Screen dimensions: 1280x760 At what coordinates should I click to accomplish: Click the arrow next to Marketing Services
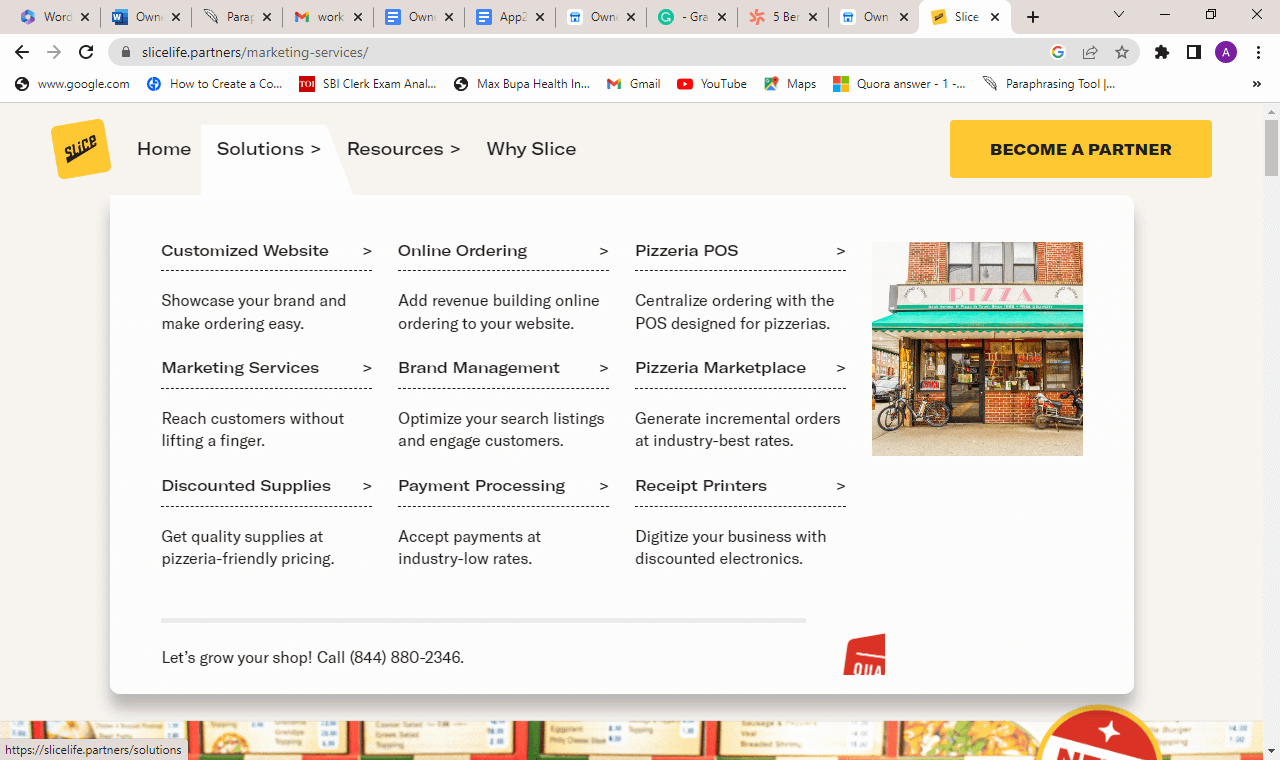click(367, 368)
